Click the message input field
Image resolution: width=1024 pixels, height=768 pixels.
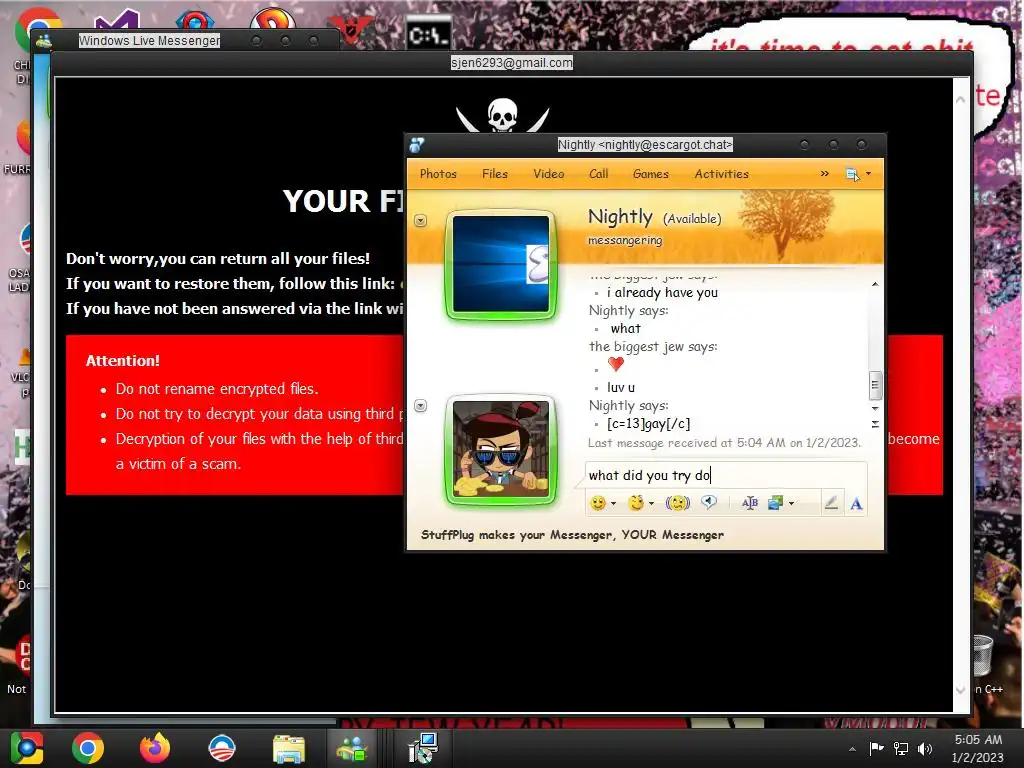coord(726,475)
